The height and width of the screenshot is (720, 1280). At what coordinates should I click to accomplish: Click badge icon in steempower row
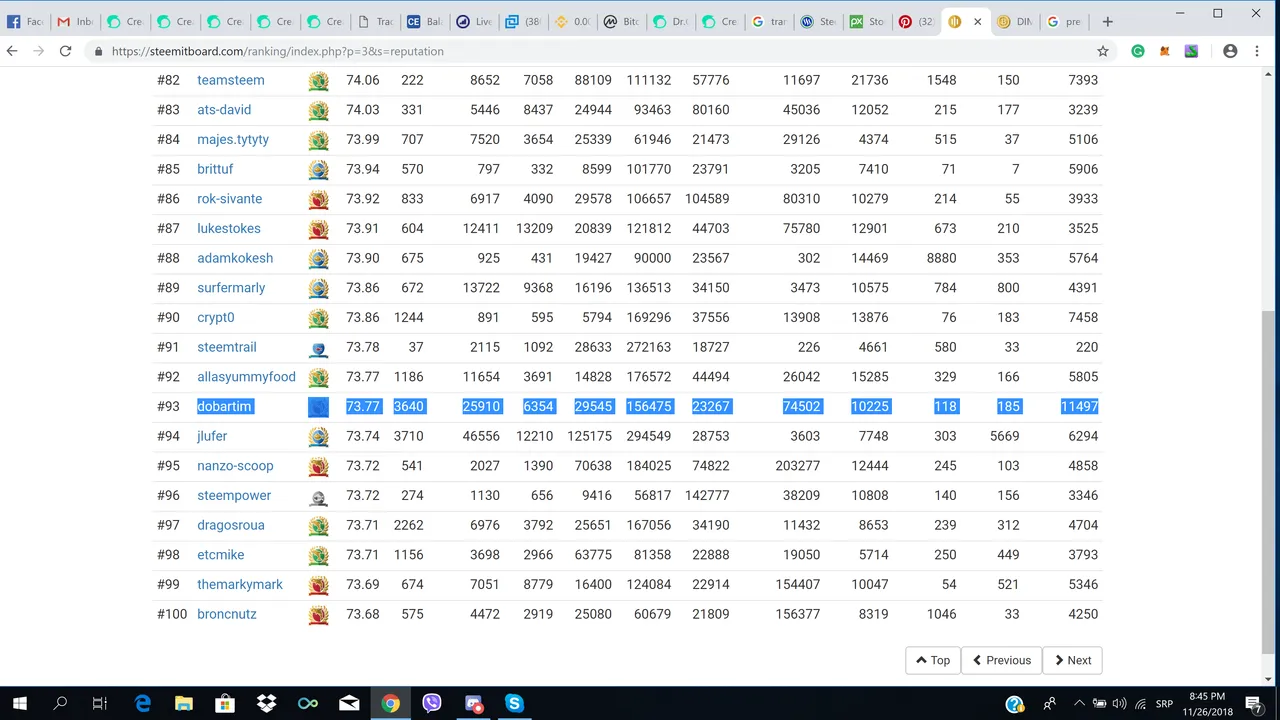click(318, 496)
